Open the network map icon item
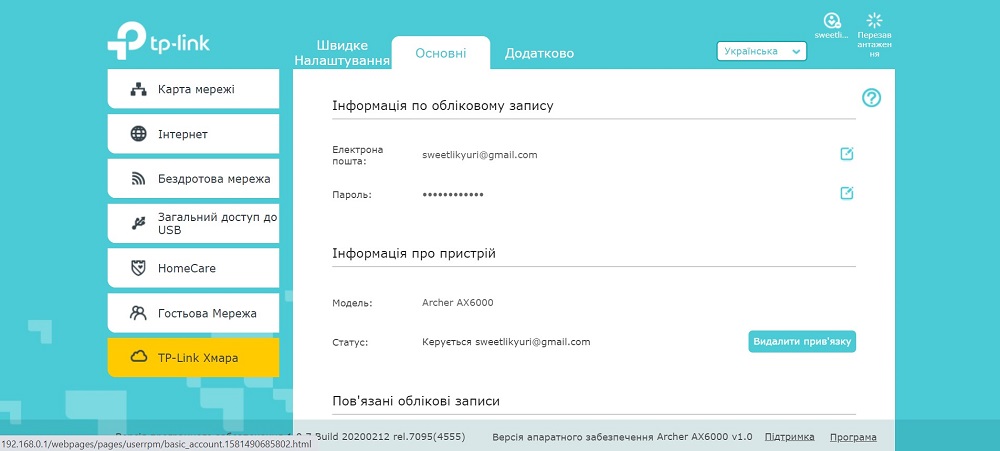Screen dimensions: 1000x451 (x=138, y=89)
